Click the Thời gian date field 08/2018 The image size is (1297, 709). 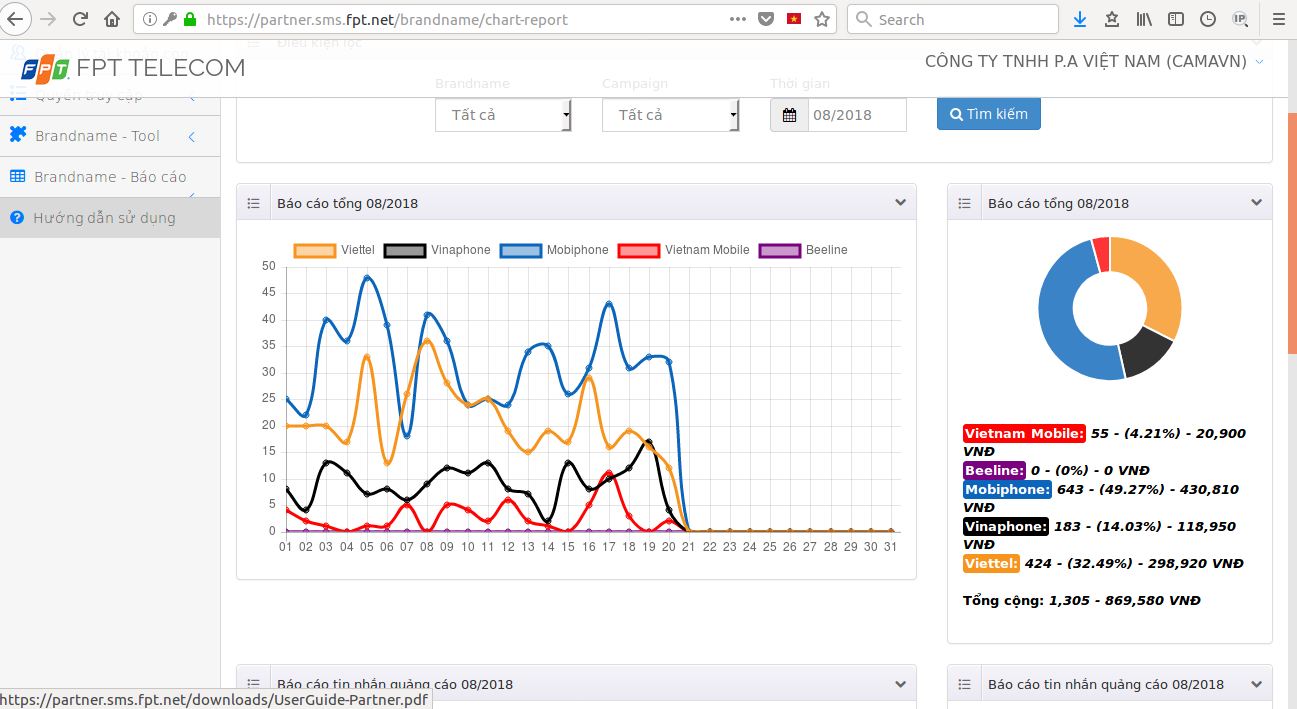[x=857, y=115]
